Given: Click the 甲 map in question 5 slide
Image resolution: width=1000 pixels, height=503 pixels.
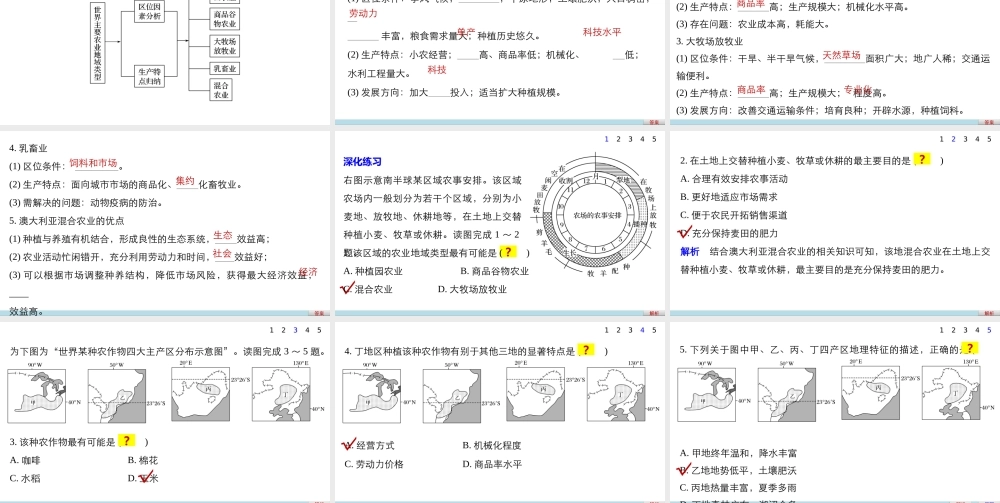Looking at the screenshot, I should [706, 395].
